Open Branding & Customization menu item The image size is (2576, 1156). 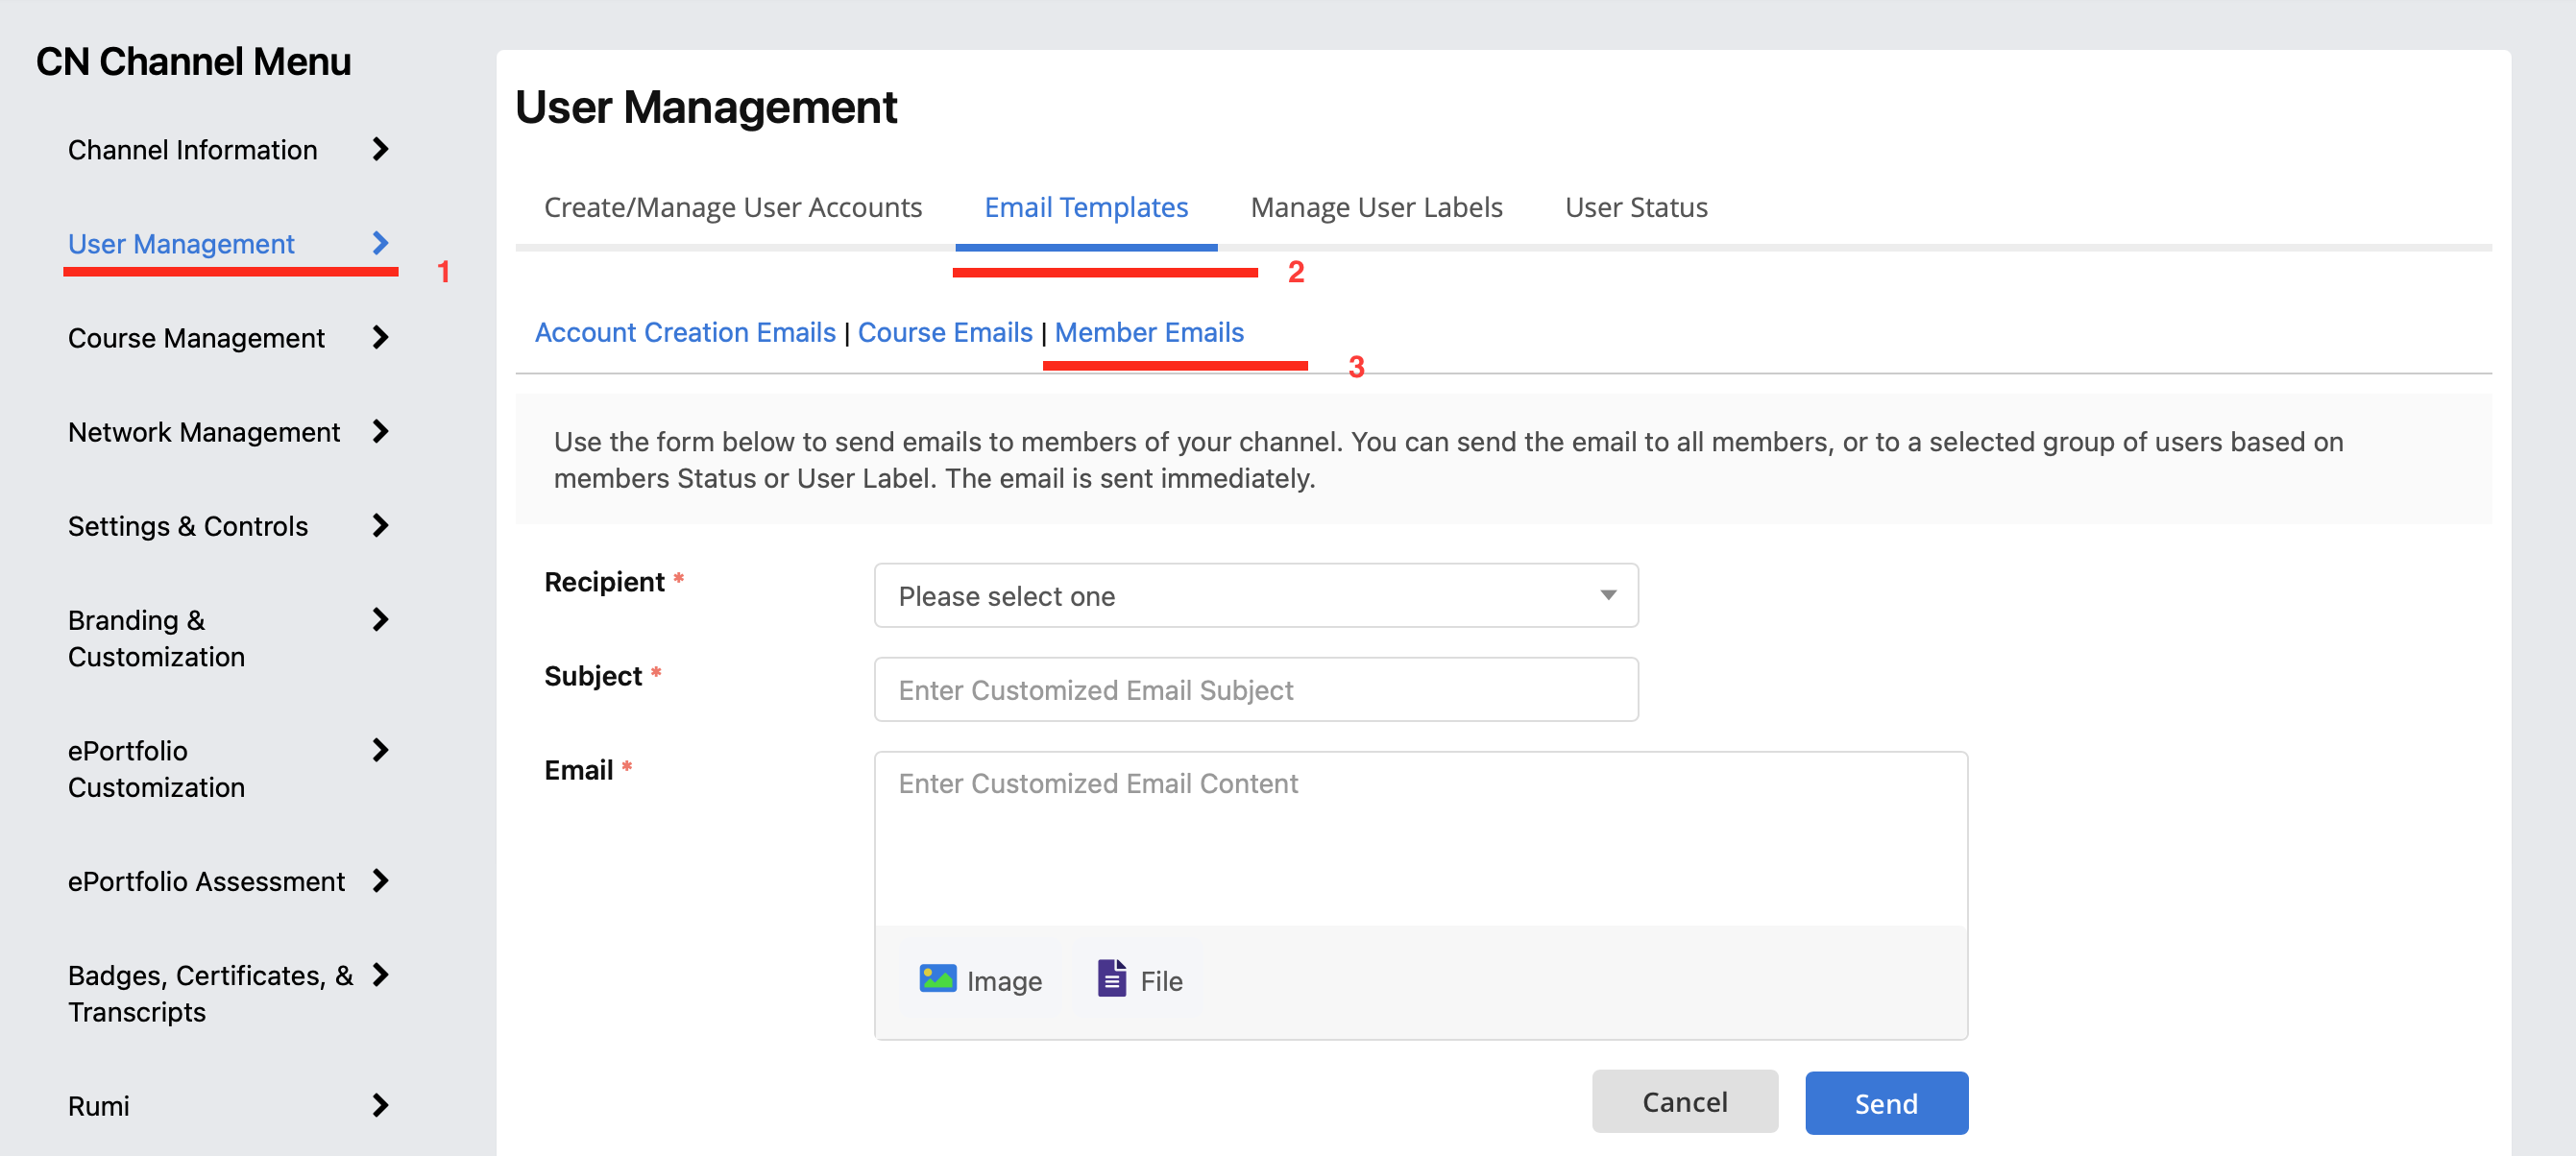156,639
